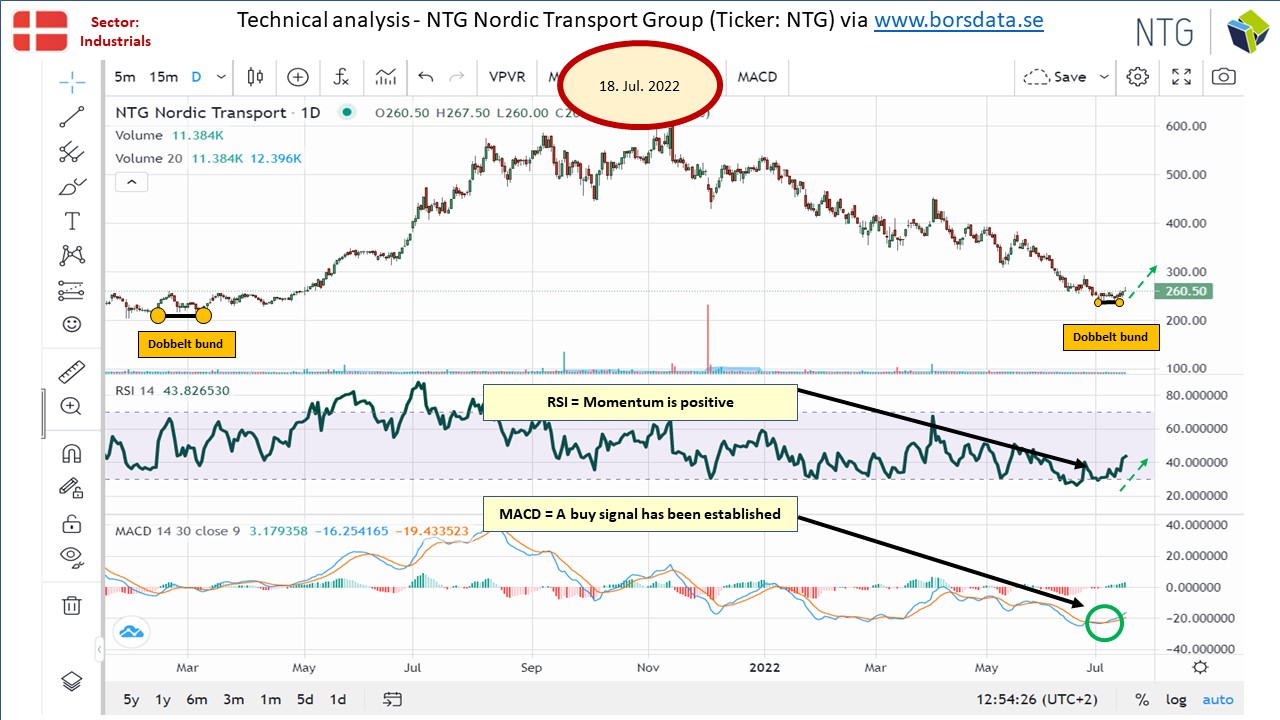Click the NTG Nordic Transport symbol title
This screenshot has width=1280, height=720.
click(201, 113)
